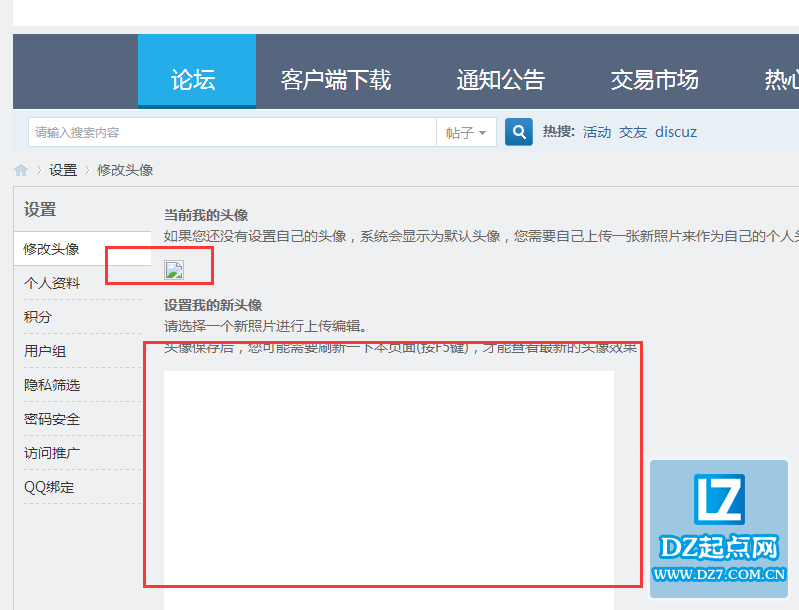Open QQ绑定 in settings sidebar

pyautogui.click(x=49, y=487)
